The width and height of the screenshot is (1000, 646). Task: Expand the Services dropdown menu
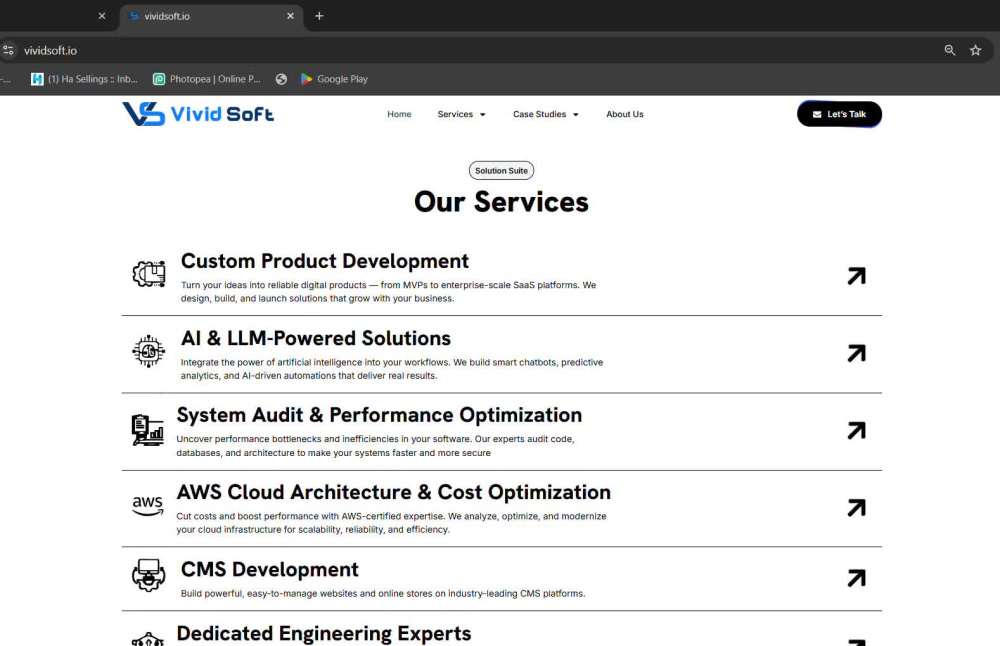(461, 114)
